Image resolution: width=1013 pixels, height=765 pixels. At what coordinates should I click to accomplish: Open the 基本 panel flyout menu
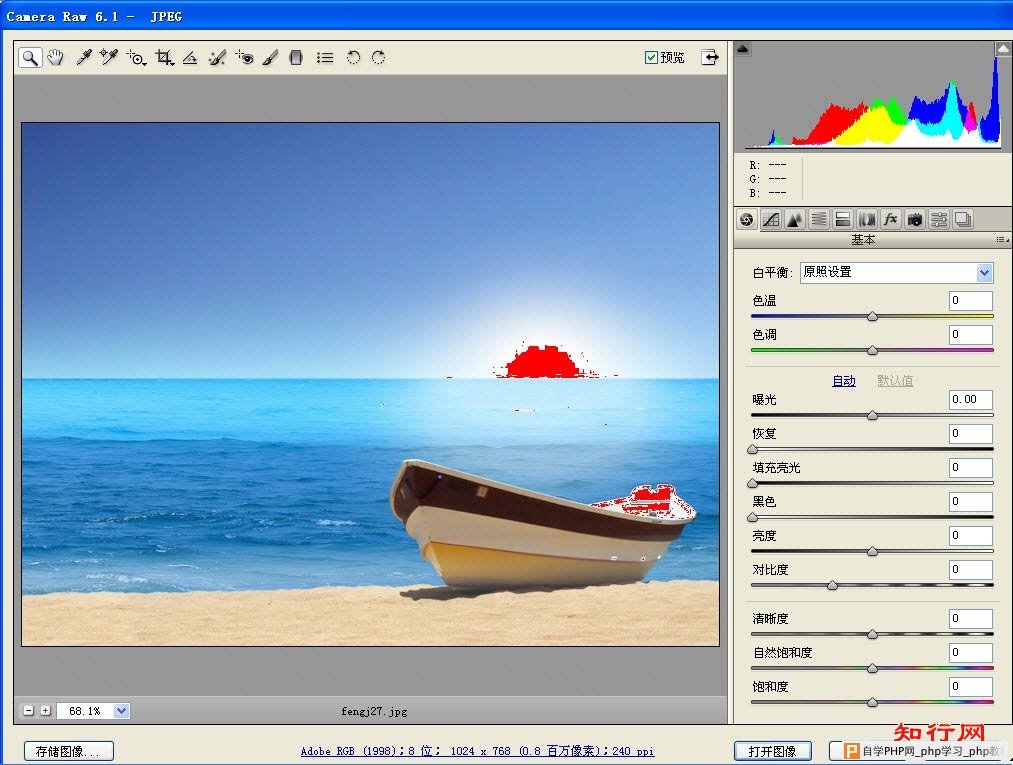point(1002,240)
